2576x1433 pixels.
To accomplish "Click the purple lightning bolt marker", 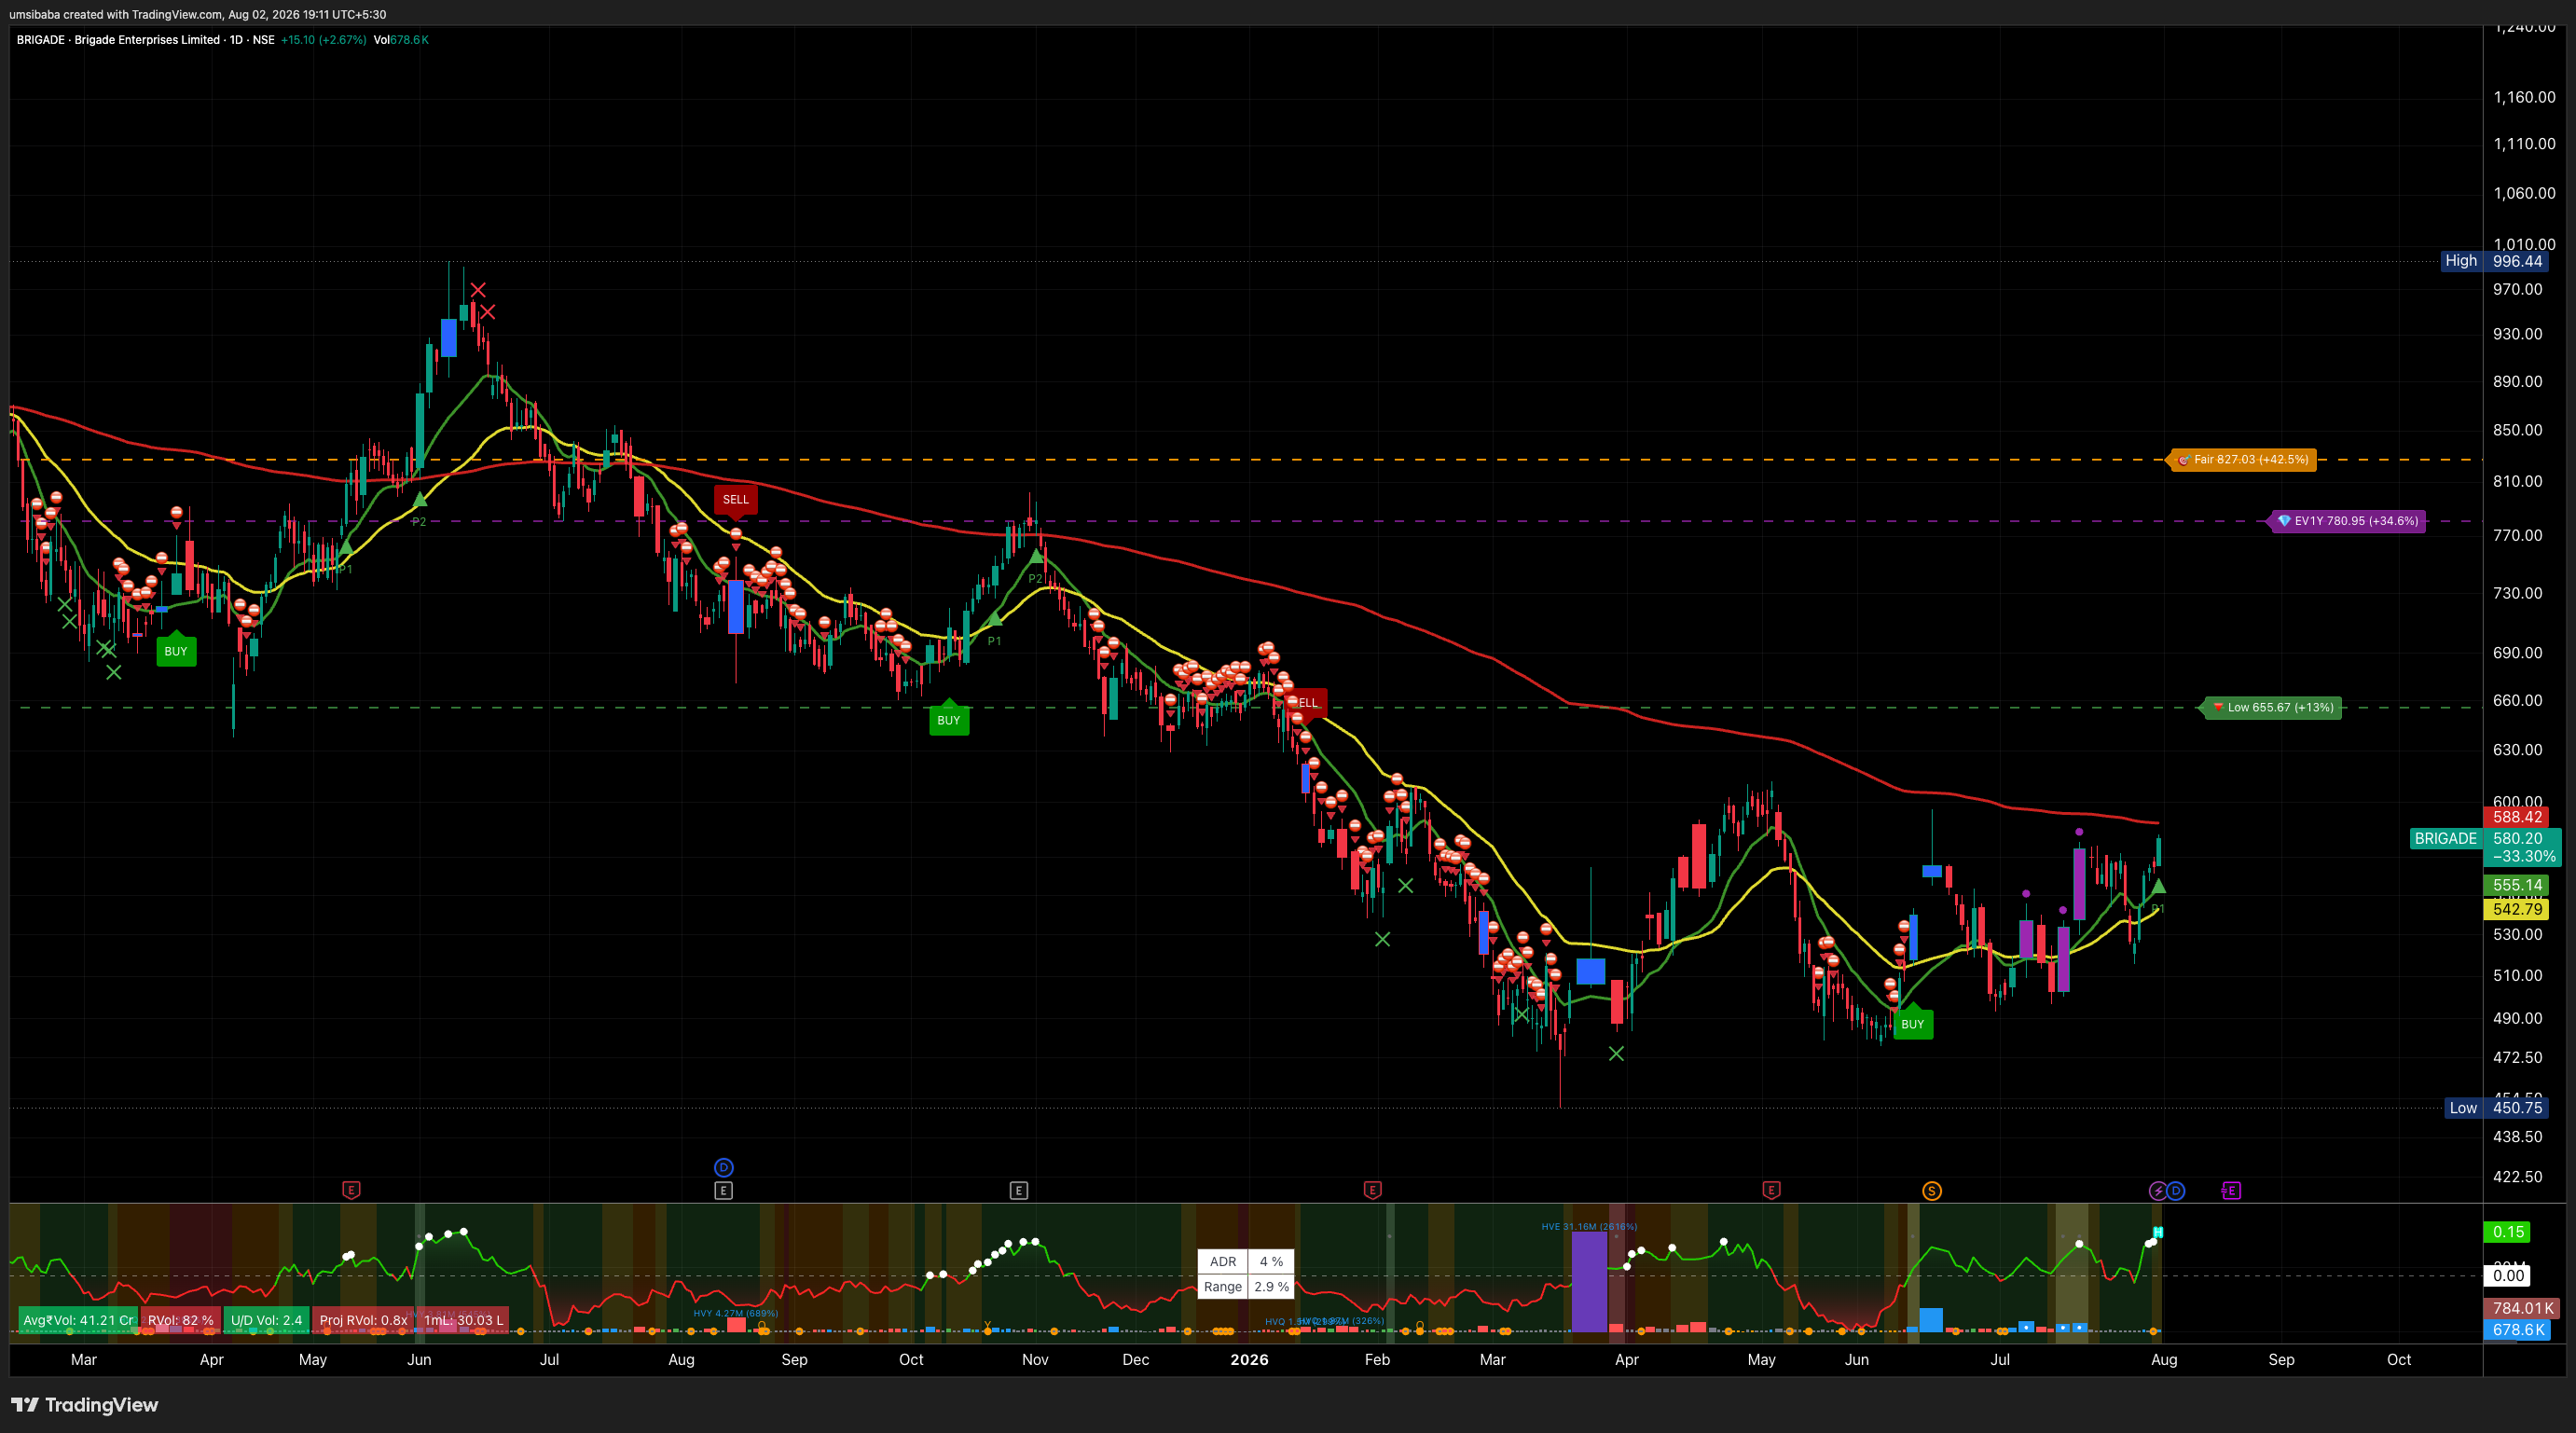I will click(2158, 1190).
